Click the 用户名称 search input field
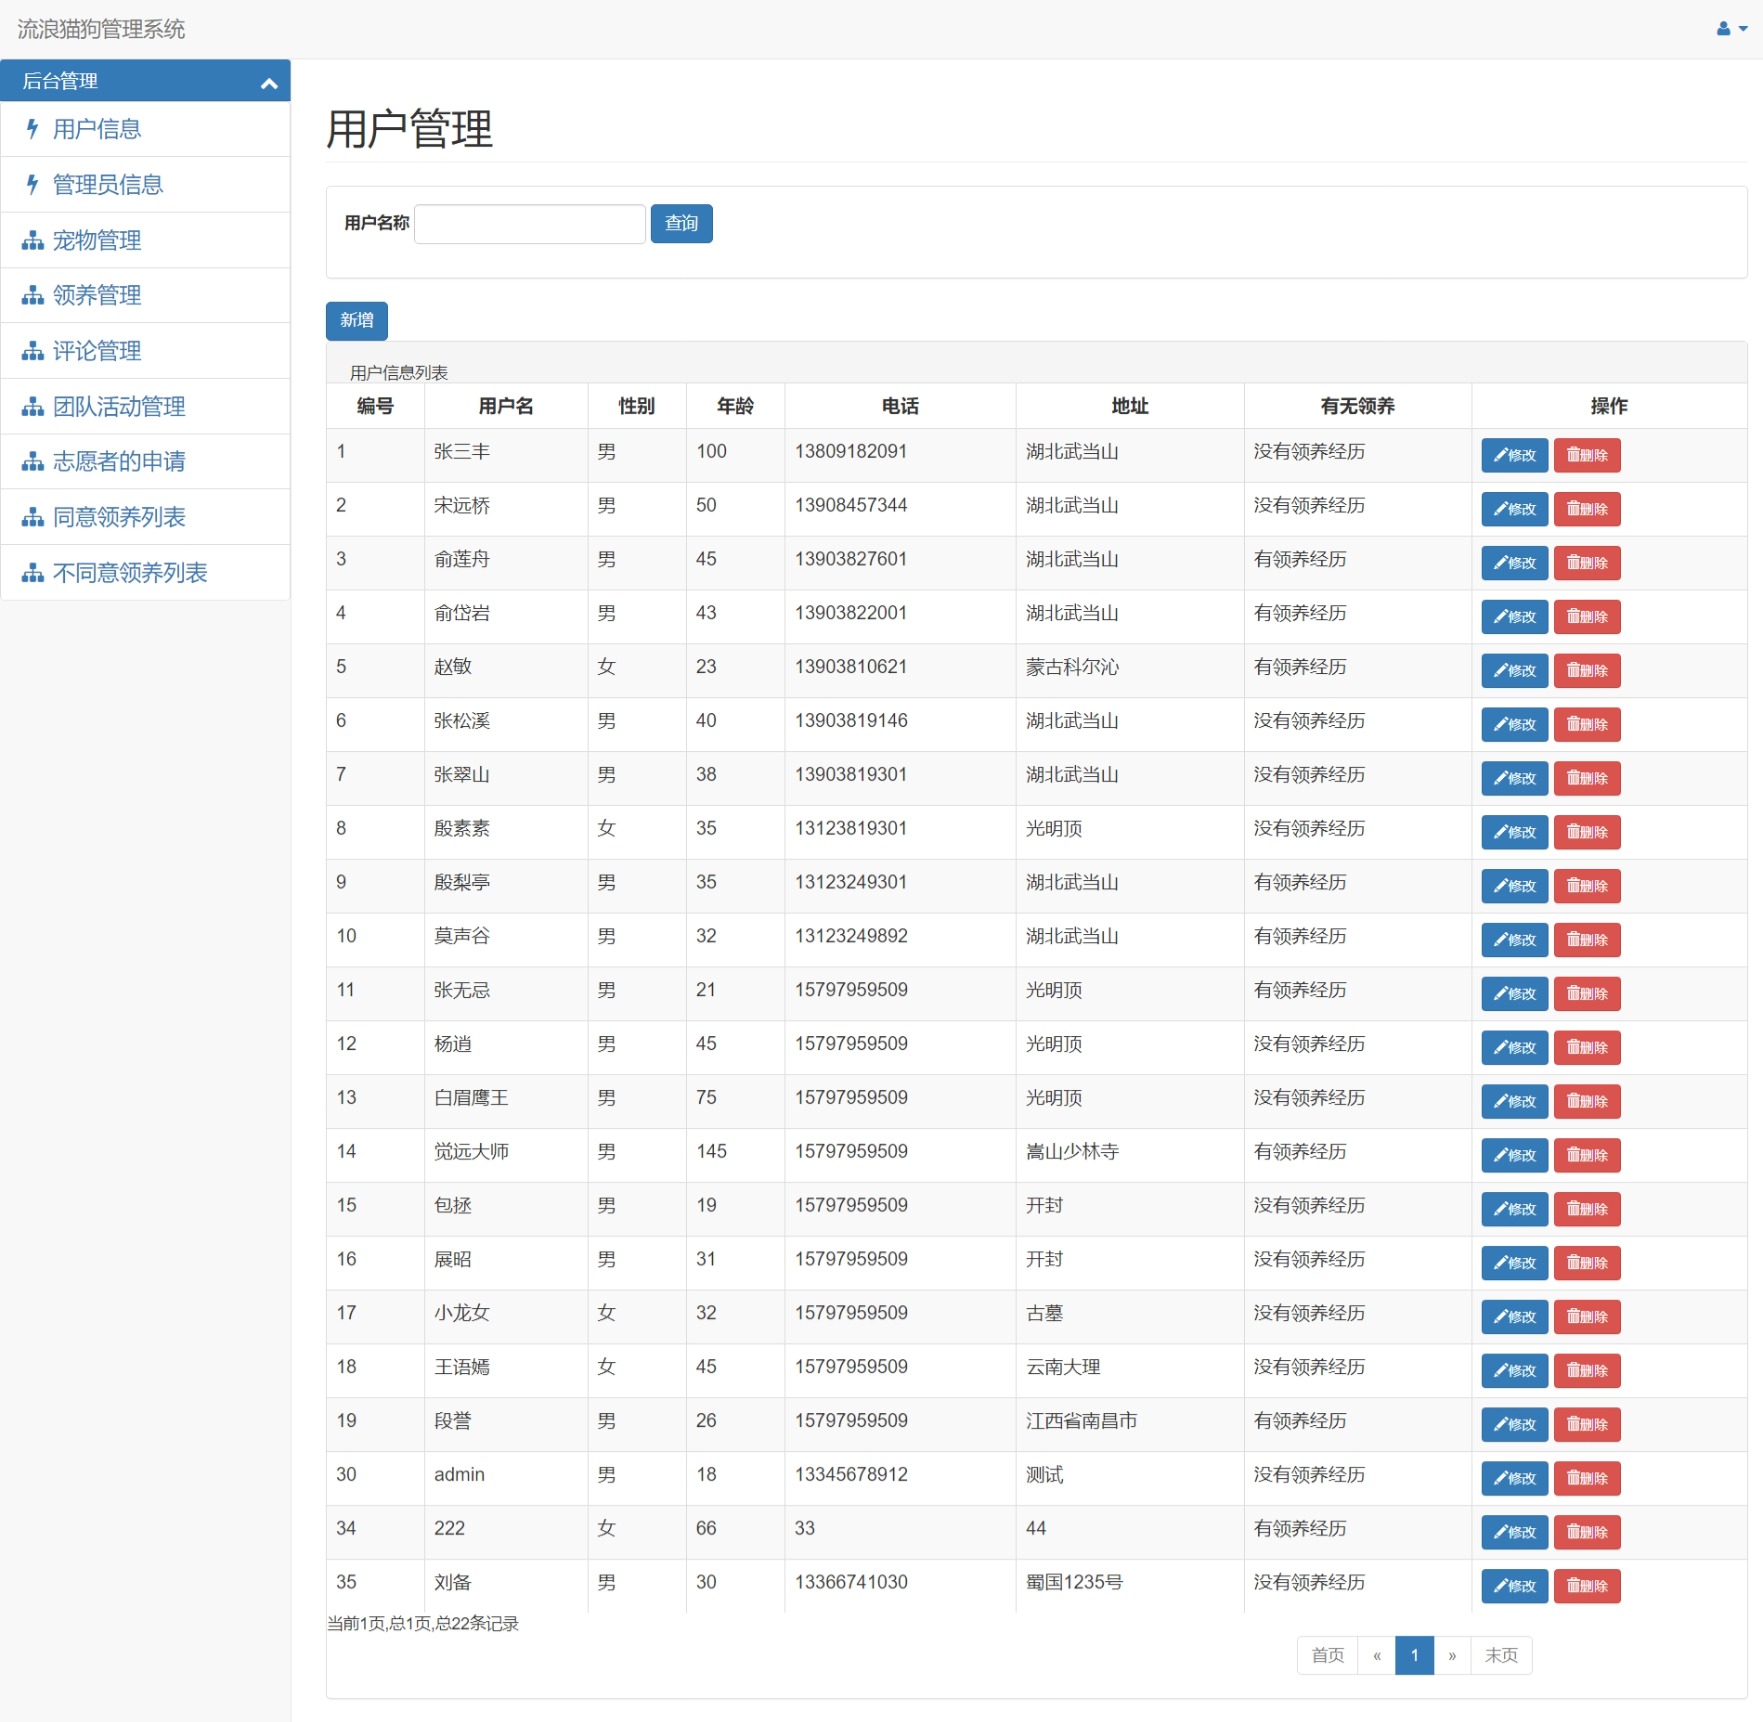The height and width of the screenshot is (1722, 1763). tap(529, 224)
